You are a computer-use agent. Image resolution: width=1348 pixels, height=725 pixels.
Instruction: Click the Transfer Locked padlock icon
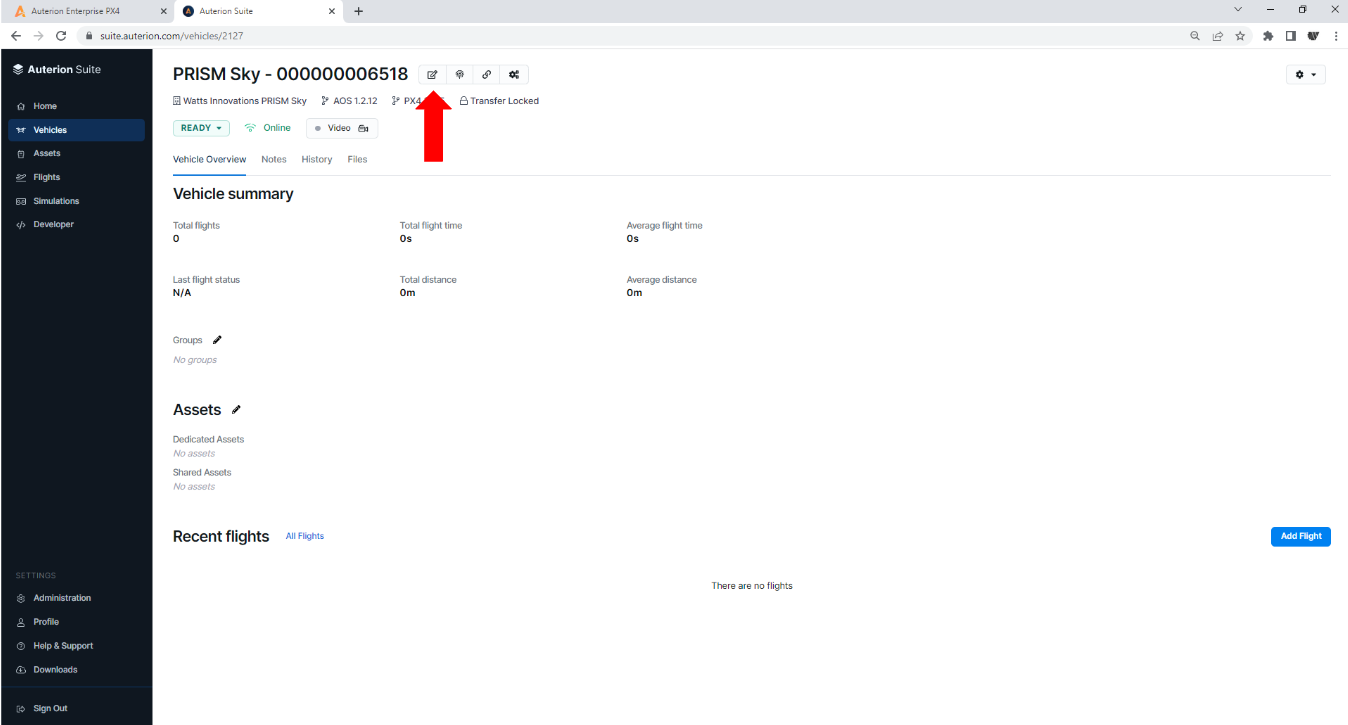click(x=464, y=101)
